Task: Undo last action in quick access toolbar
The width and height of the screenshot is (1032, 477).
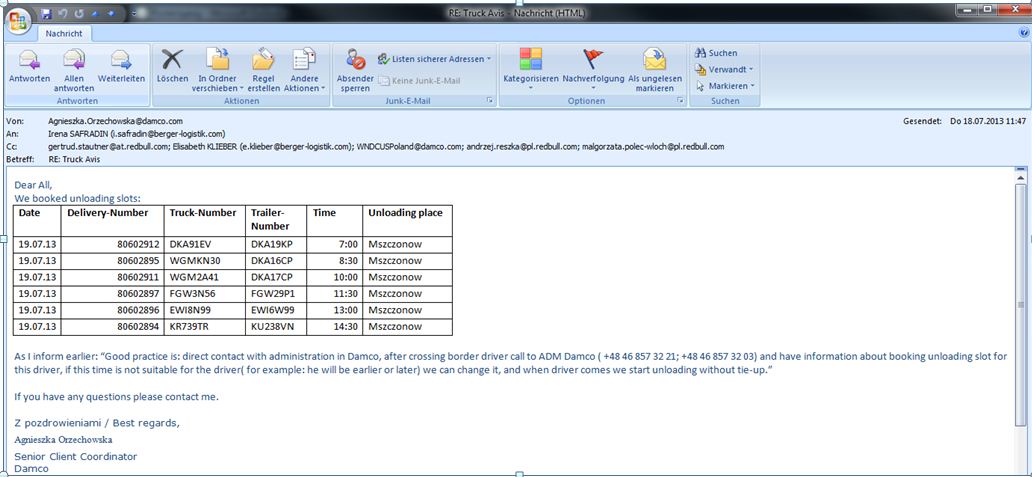Action: point(64,13)
